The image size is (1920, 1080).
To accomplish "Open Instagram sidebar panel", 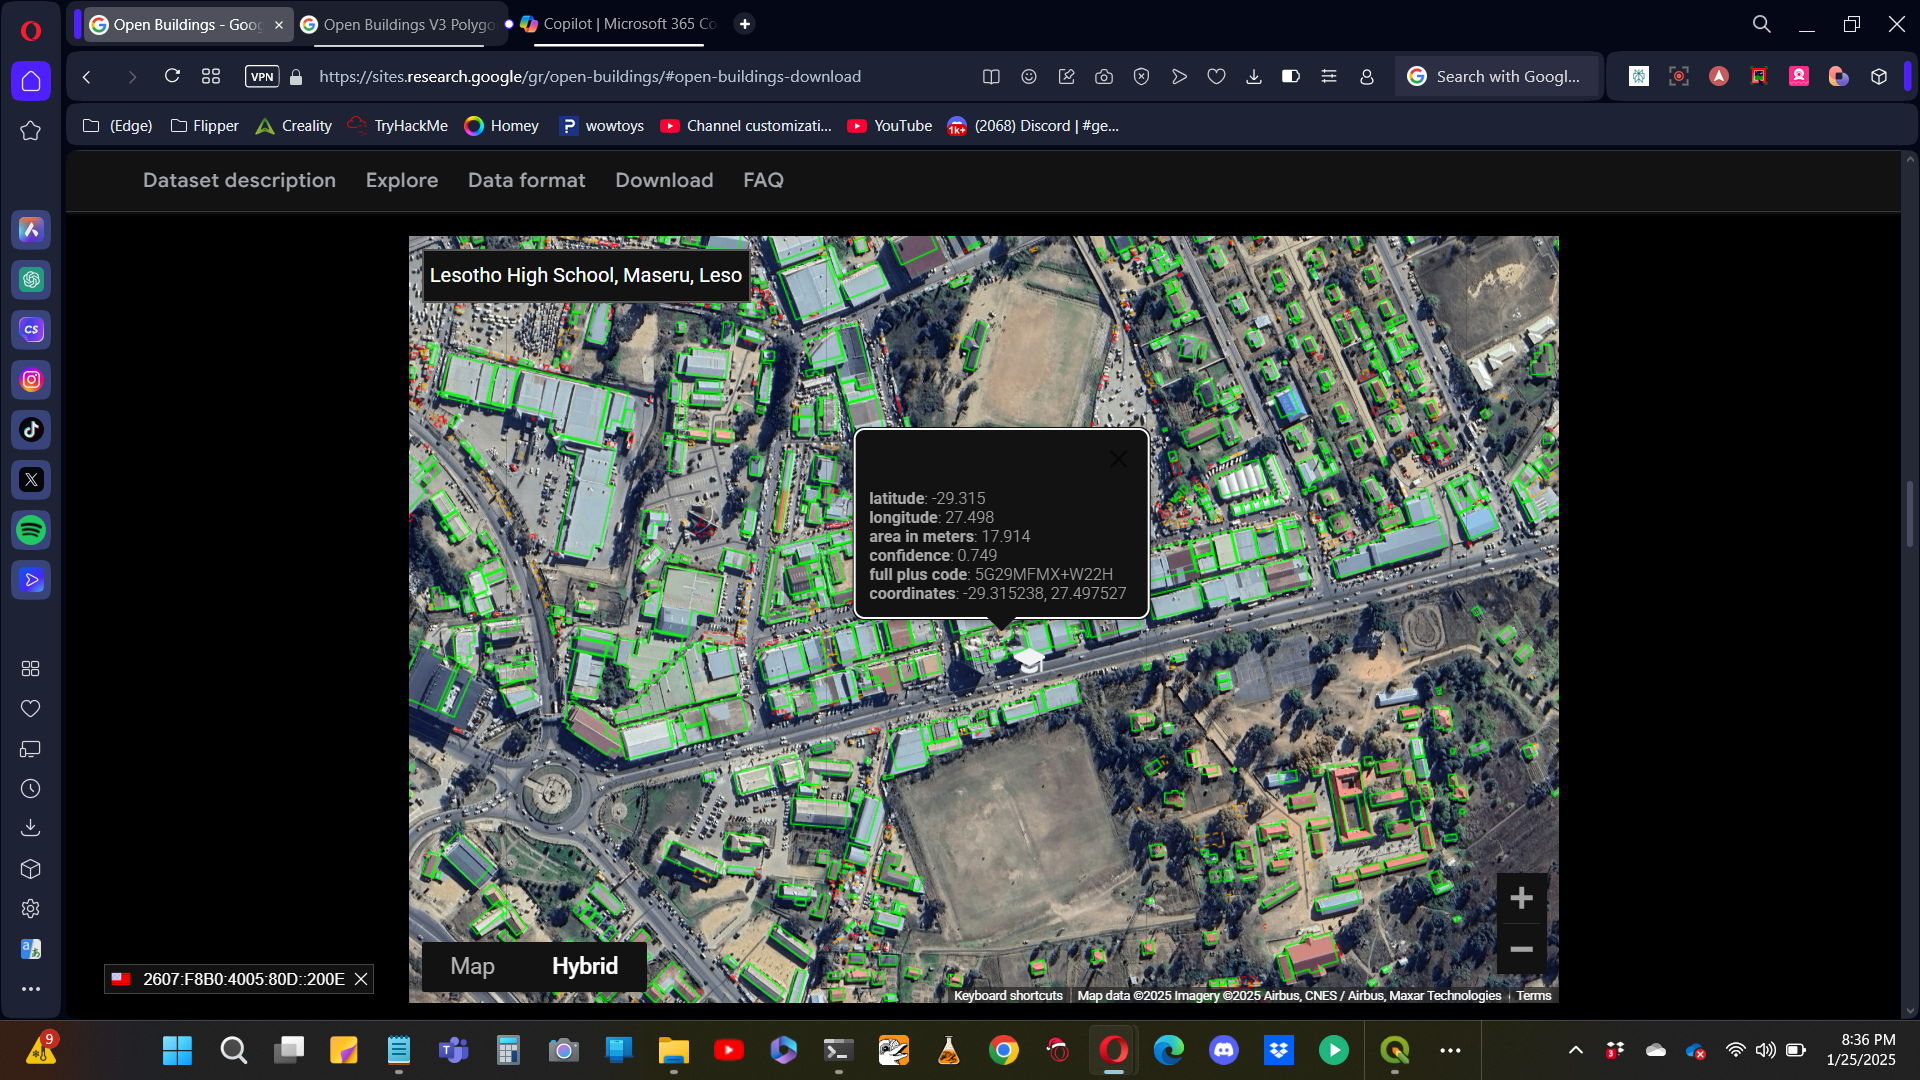I will tap(31, 380).
